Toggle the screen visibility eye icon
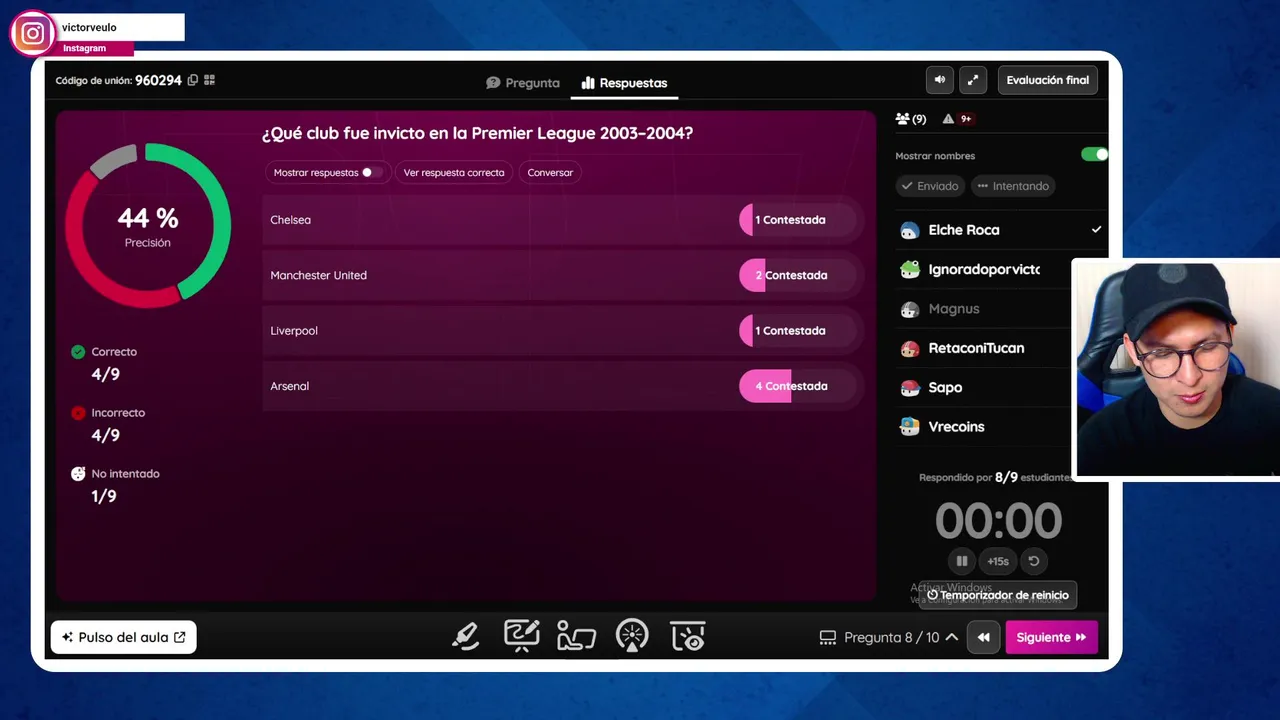This screenshot has width=1280, height=720. tap(688, 636)
